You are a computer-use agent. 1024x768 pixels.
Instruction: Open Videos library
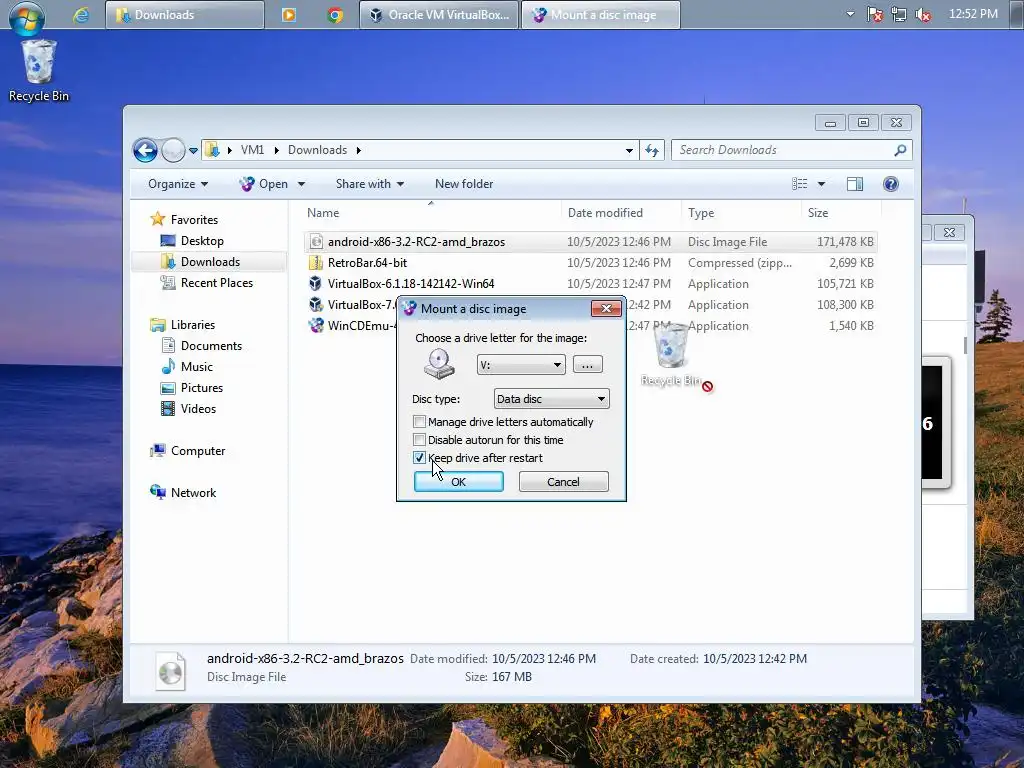coord(198,409)
